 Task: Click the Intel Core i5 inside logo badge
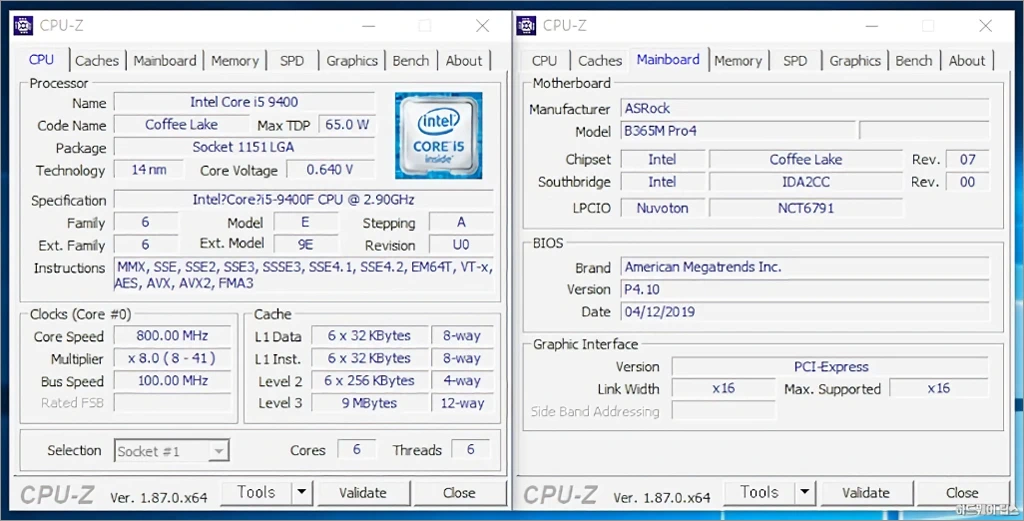point(438,136)
